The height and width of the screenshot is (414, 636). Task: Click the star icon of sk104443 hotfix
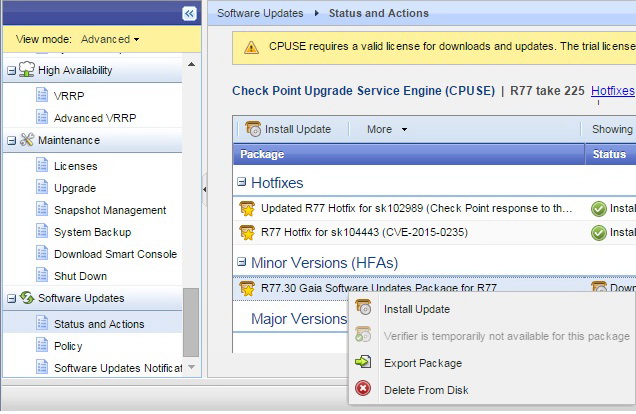tap(247, 232)
